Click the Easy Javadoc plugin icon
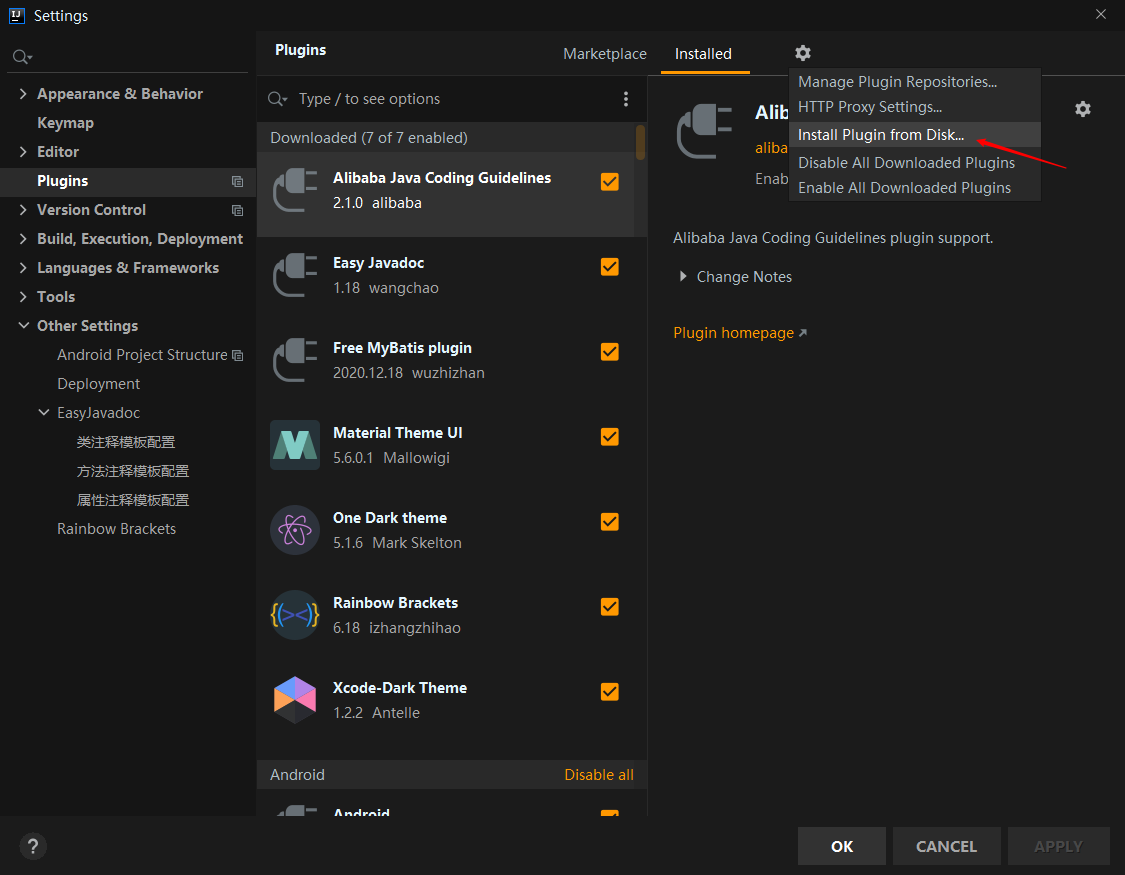 (x=295, y=275)
